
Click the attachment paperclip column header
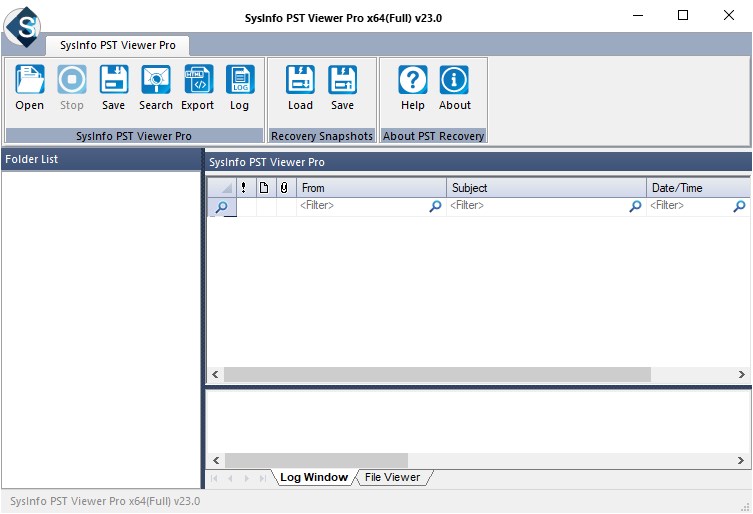pyautogui.click(x=284, y=187)
